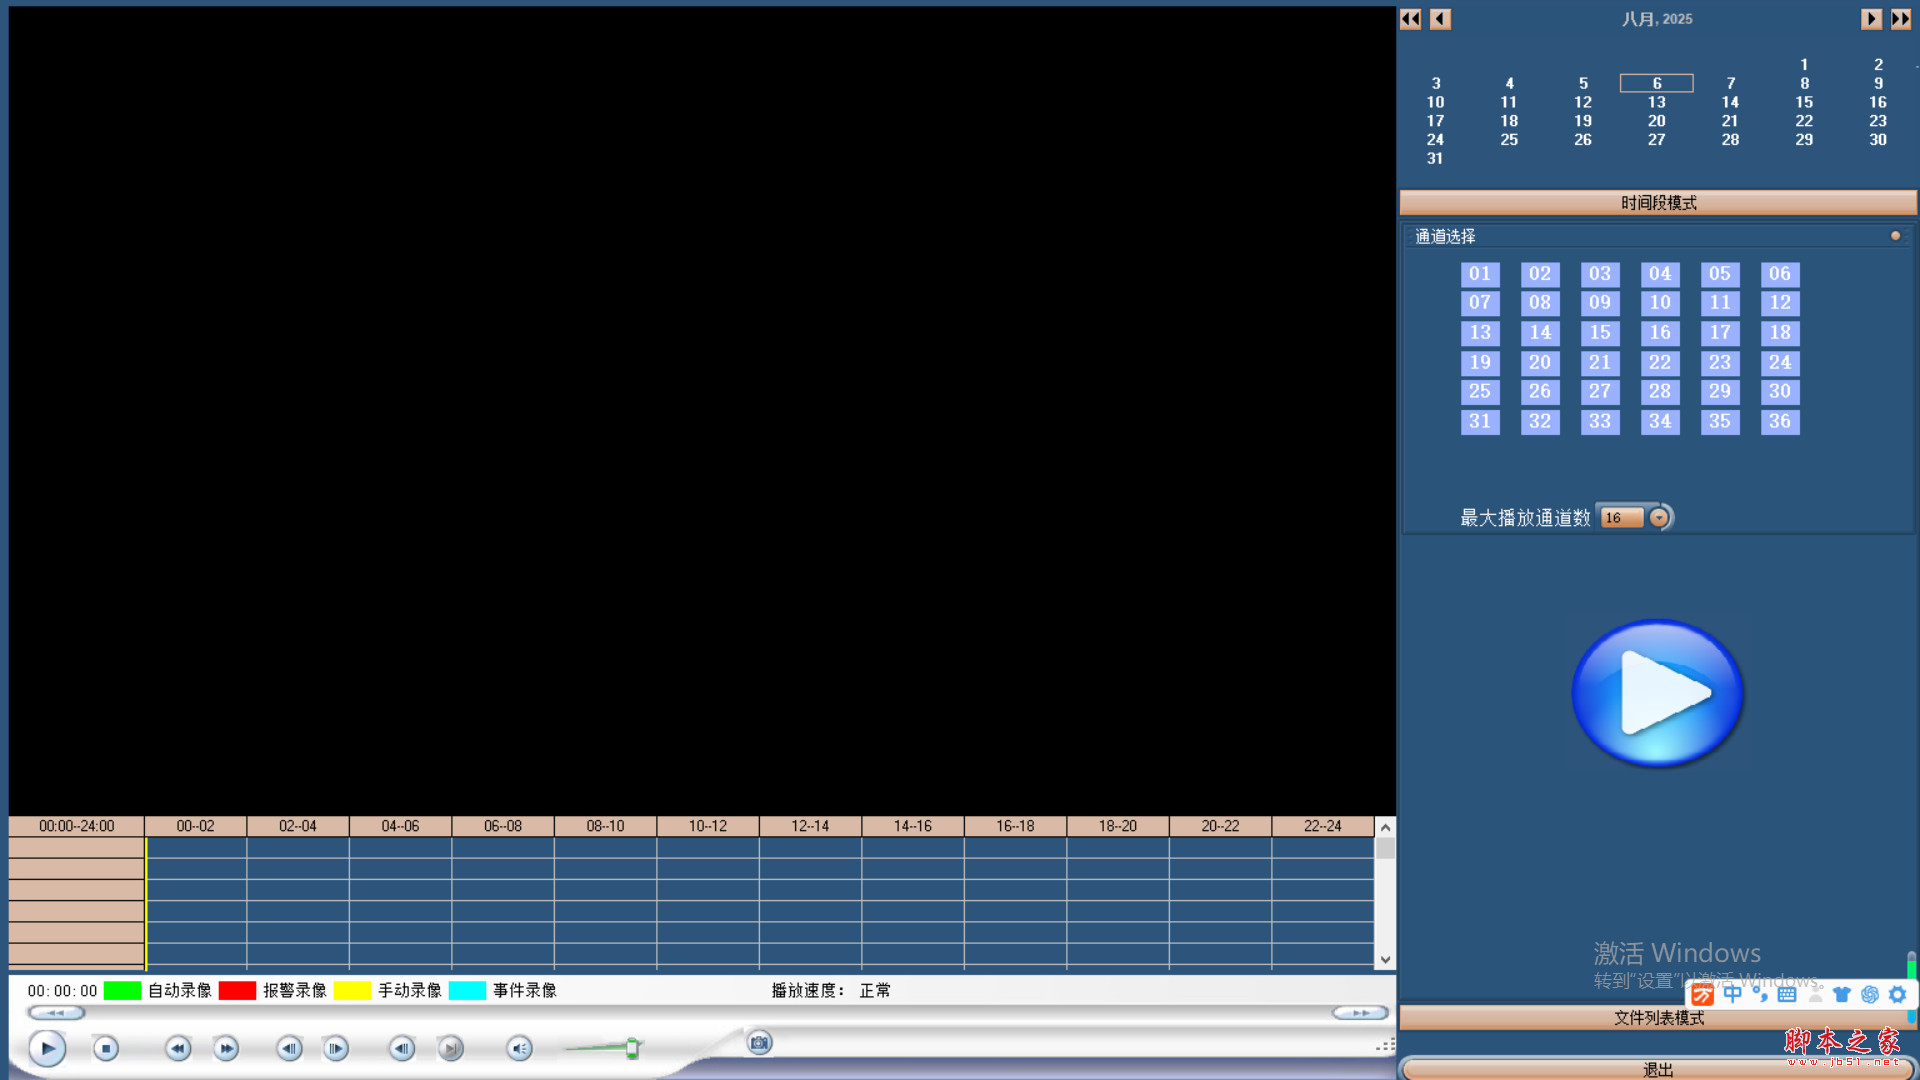Click the 退出 button

click(x=1658, y=1069)
